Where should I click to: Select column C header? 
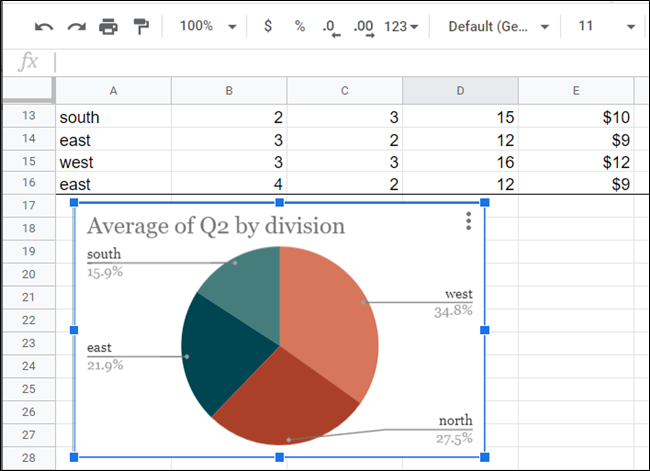point(344,91)
